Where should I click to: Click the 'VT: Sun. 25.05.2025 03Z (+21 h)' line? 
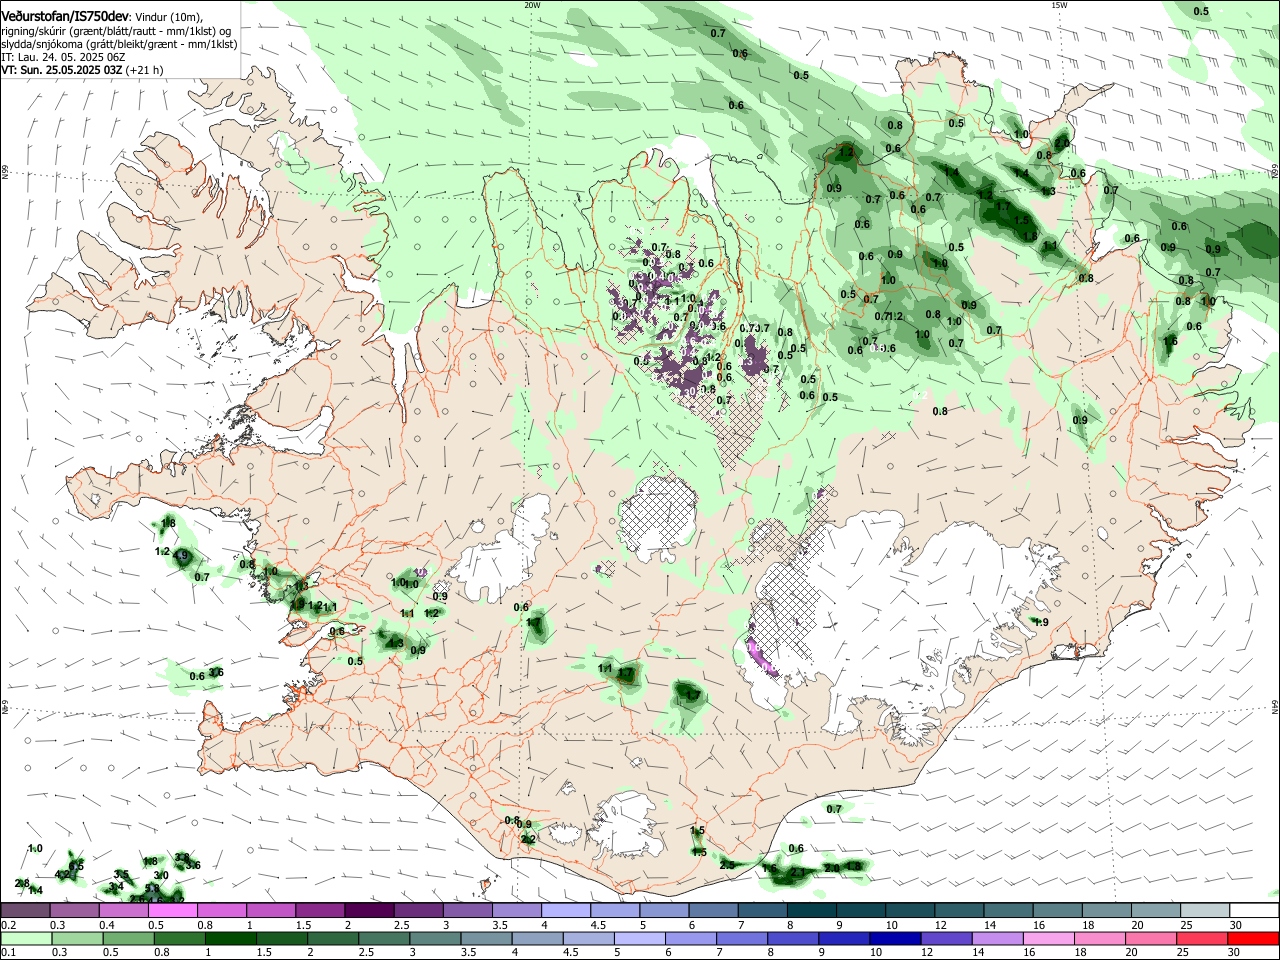pyautogui.click(x=82, y=70)
